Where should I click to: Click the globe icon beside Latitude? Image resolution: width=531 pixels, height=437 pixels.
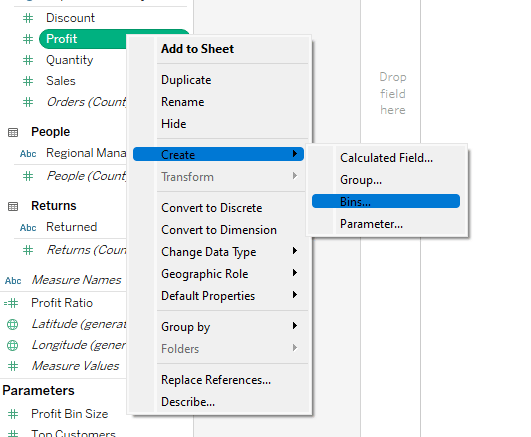pos(13,324)
